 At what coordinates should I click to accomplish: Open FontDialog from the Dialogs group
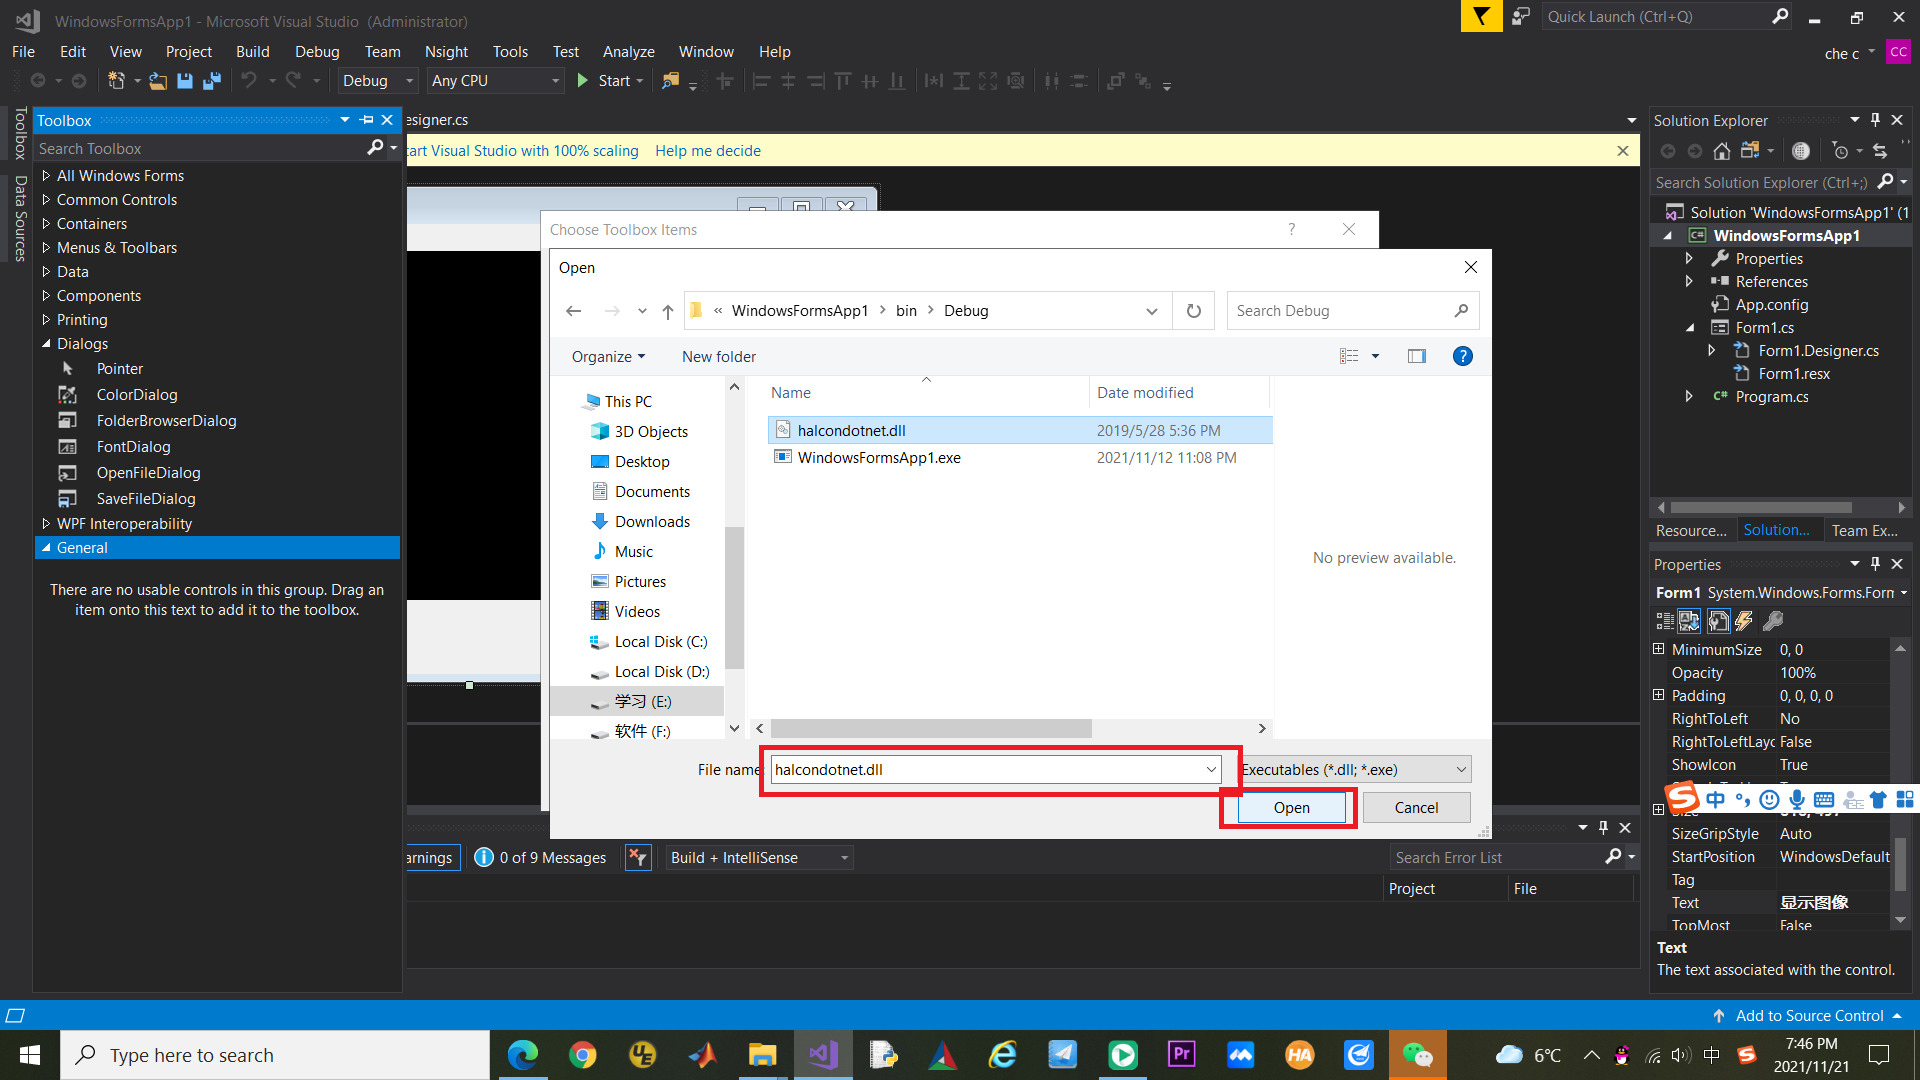point(134,446)
